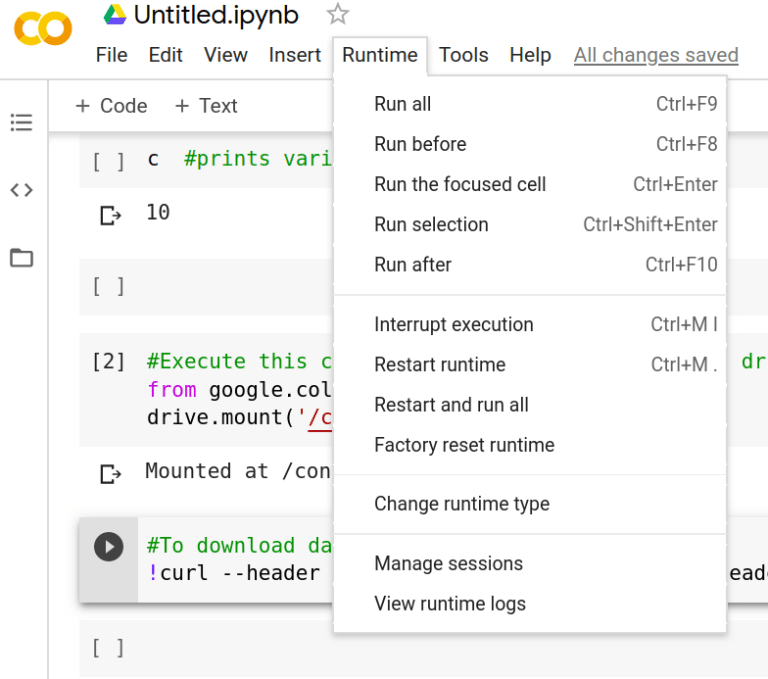Close the open Runtime menu tab
The image size is (768, 679).
[x=380, y=55]
